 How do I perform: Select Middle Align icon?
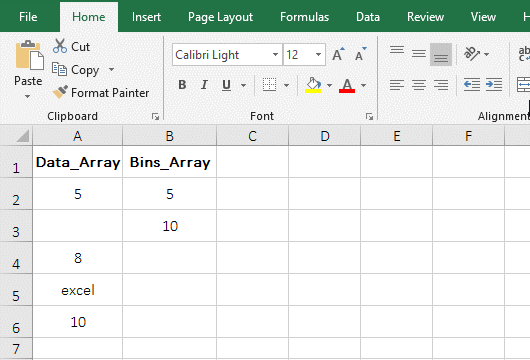pos(419,54)
